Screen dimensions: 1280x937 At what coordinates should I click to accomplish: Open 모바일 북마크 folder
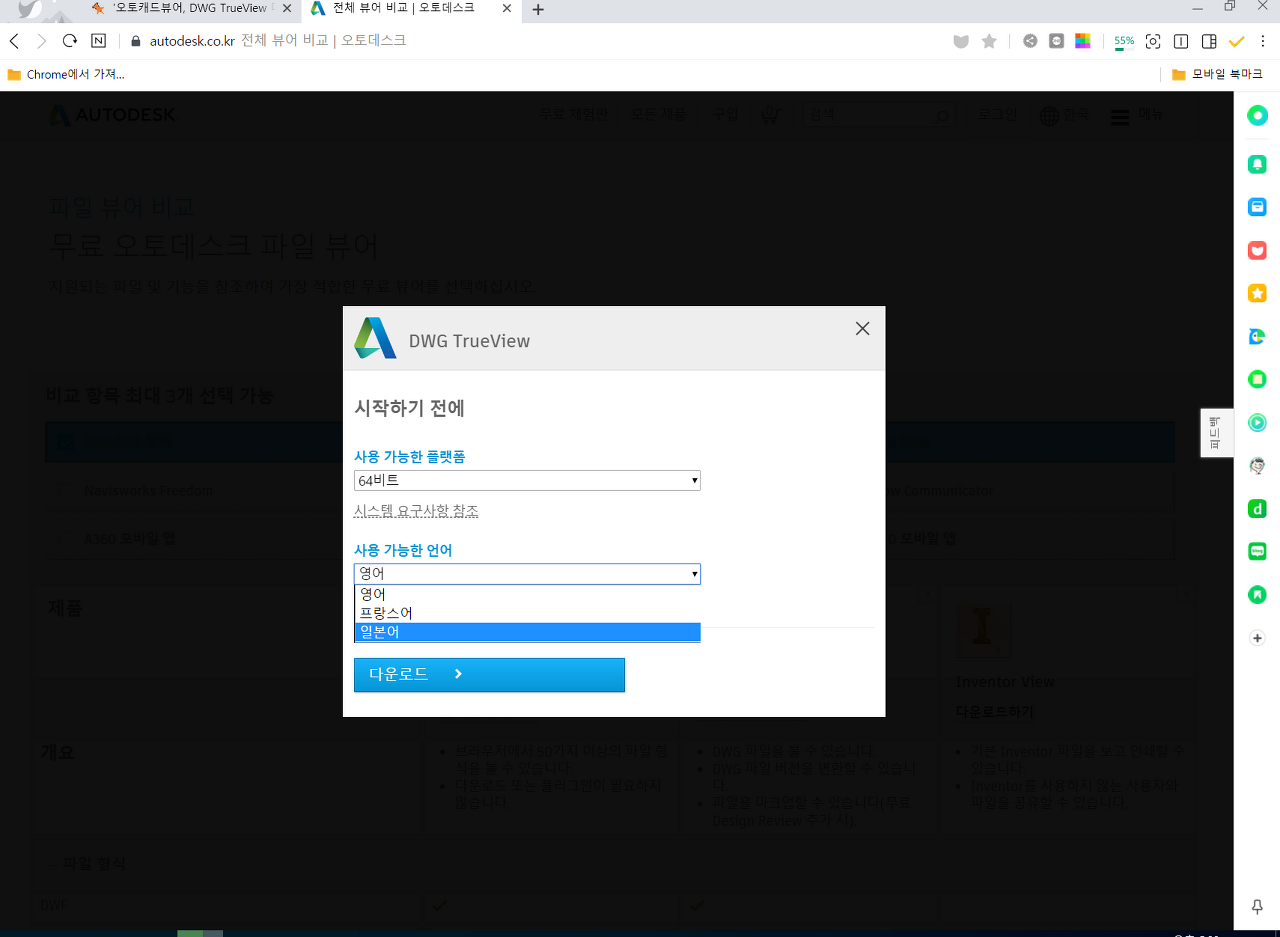tap(1219, 74)
